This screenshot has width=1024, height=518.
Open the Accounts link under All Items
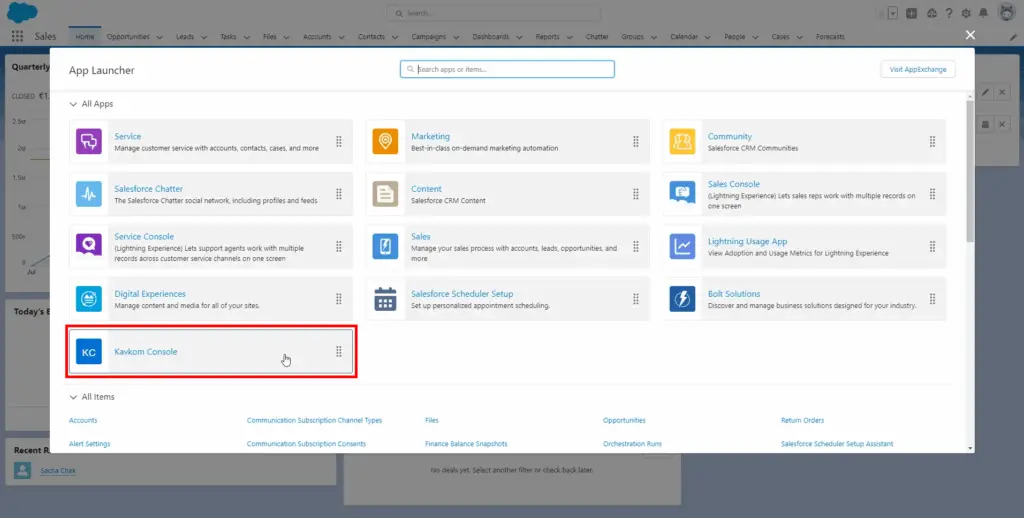click(x=83, y=420)
